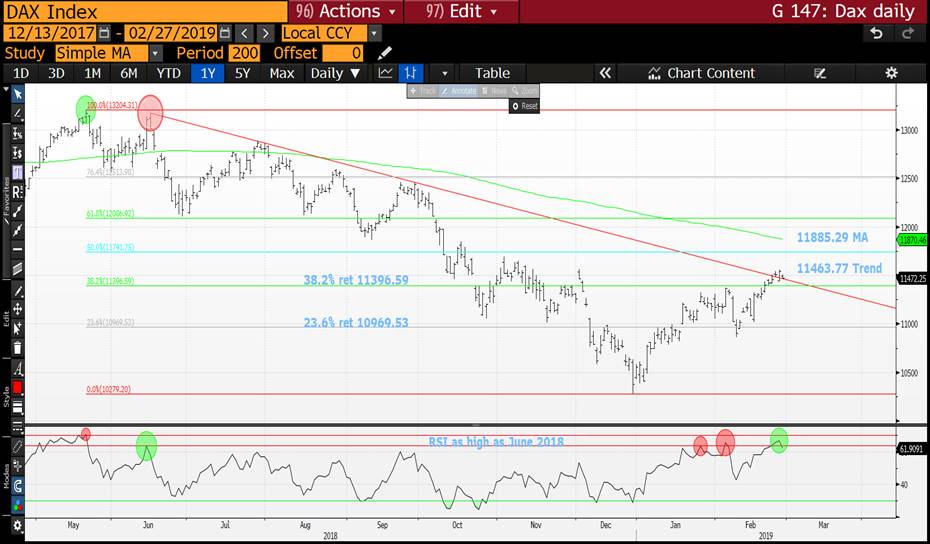Select the arrow pointer tool in left toolbar
The height and width of the screenshot is (544, 930).
(18, 94)
